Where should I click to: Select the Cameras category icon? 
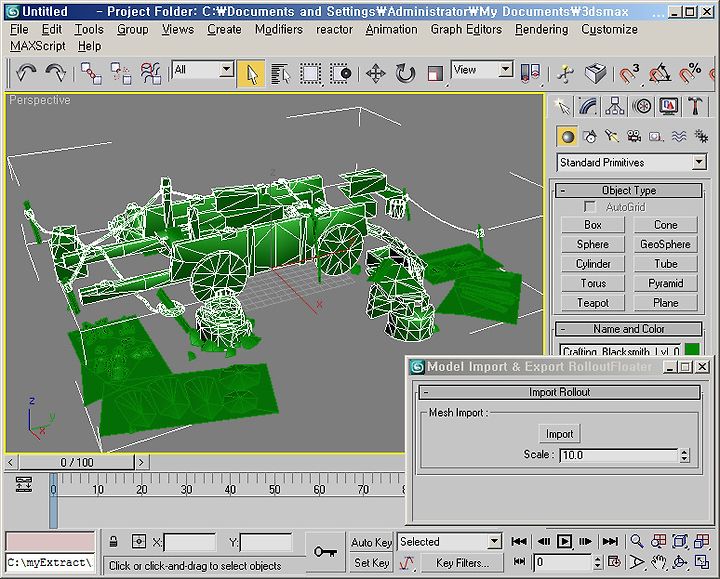pos(634,136)
